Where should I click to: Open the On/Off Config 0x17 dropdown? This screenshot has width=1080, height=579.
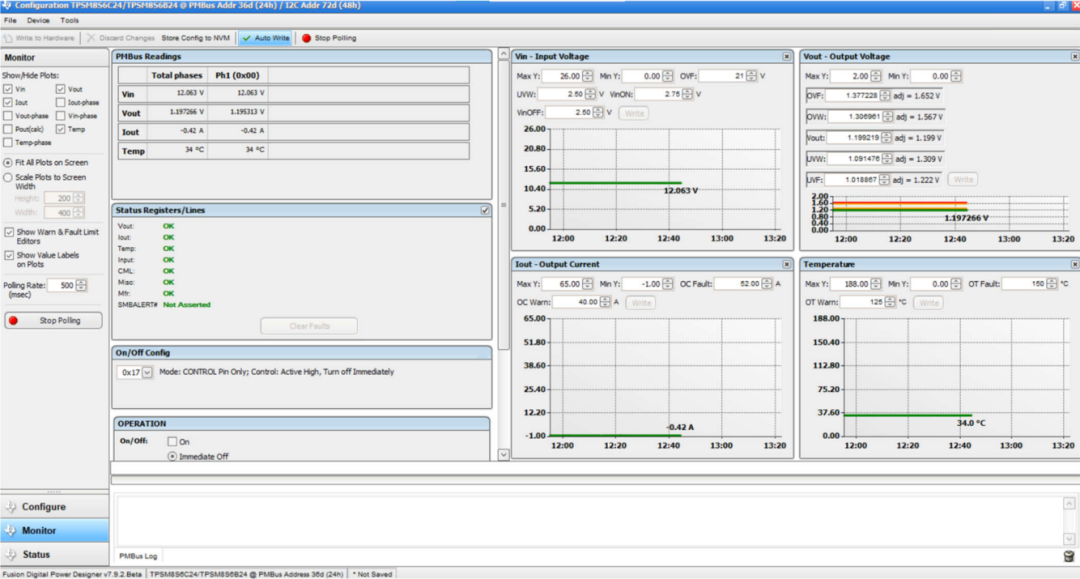[147, 372]
